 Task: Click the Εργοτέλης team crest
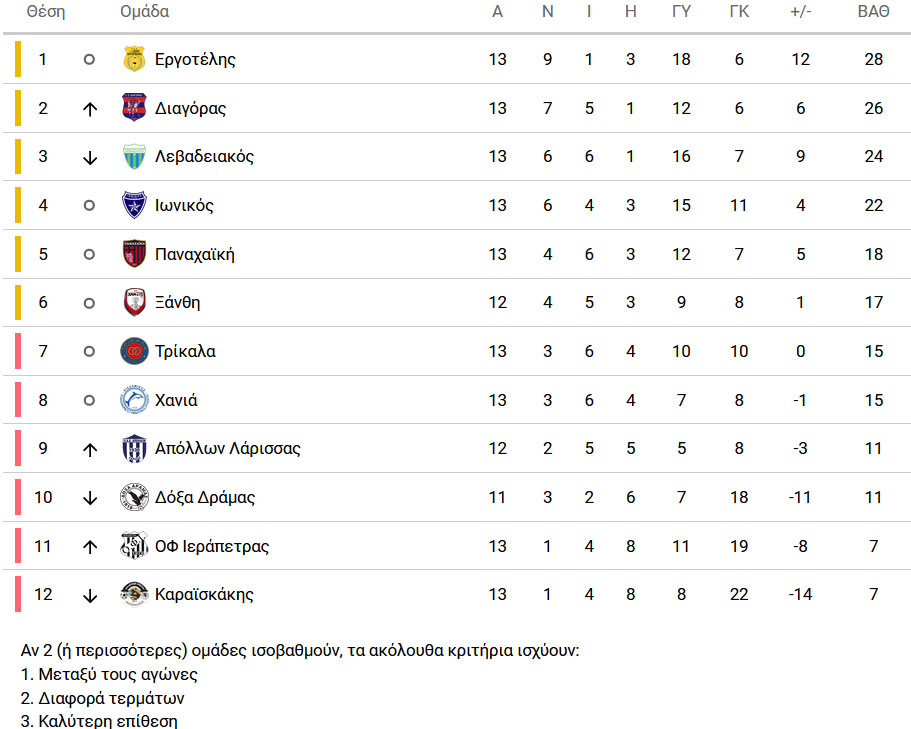[x=134, y=59]
